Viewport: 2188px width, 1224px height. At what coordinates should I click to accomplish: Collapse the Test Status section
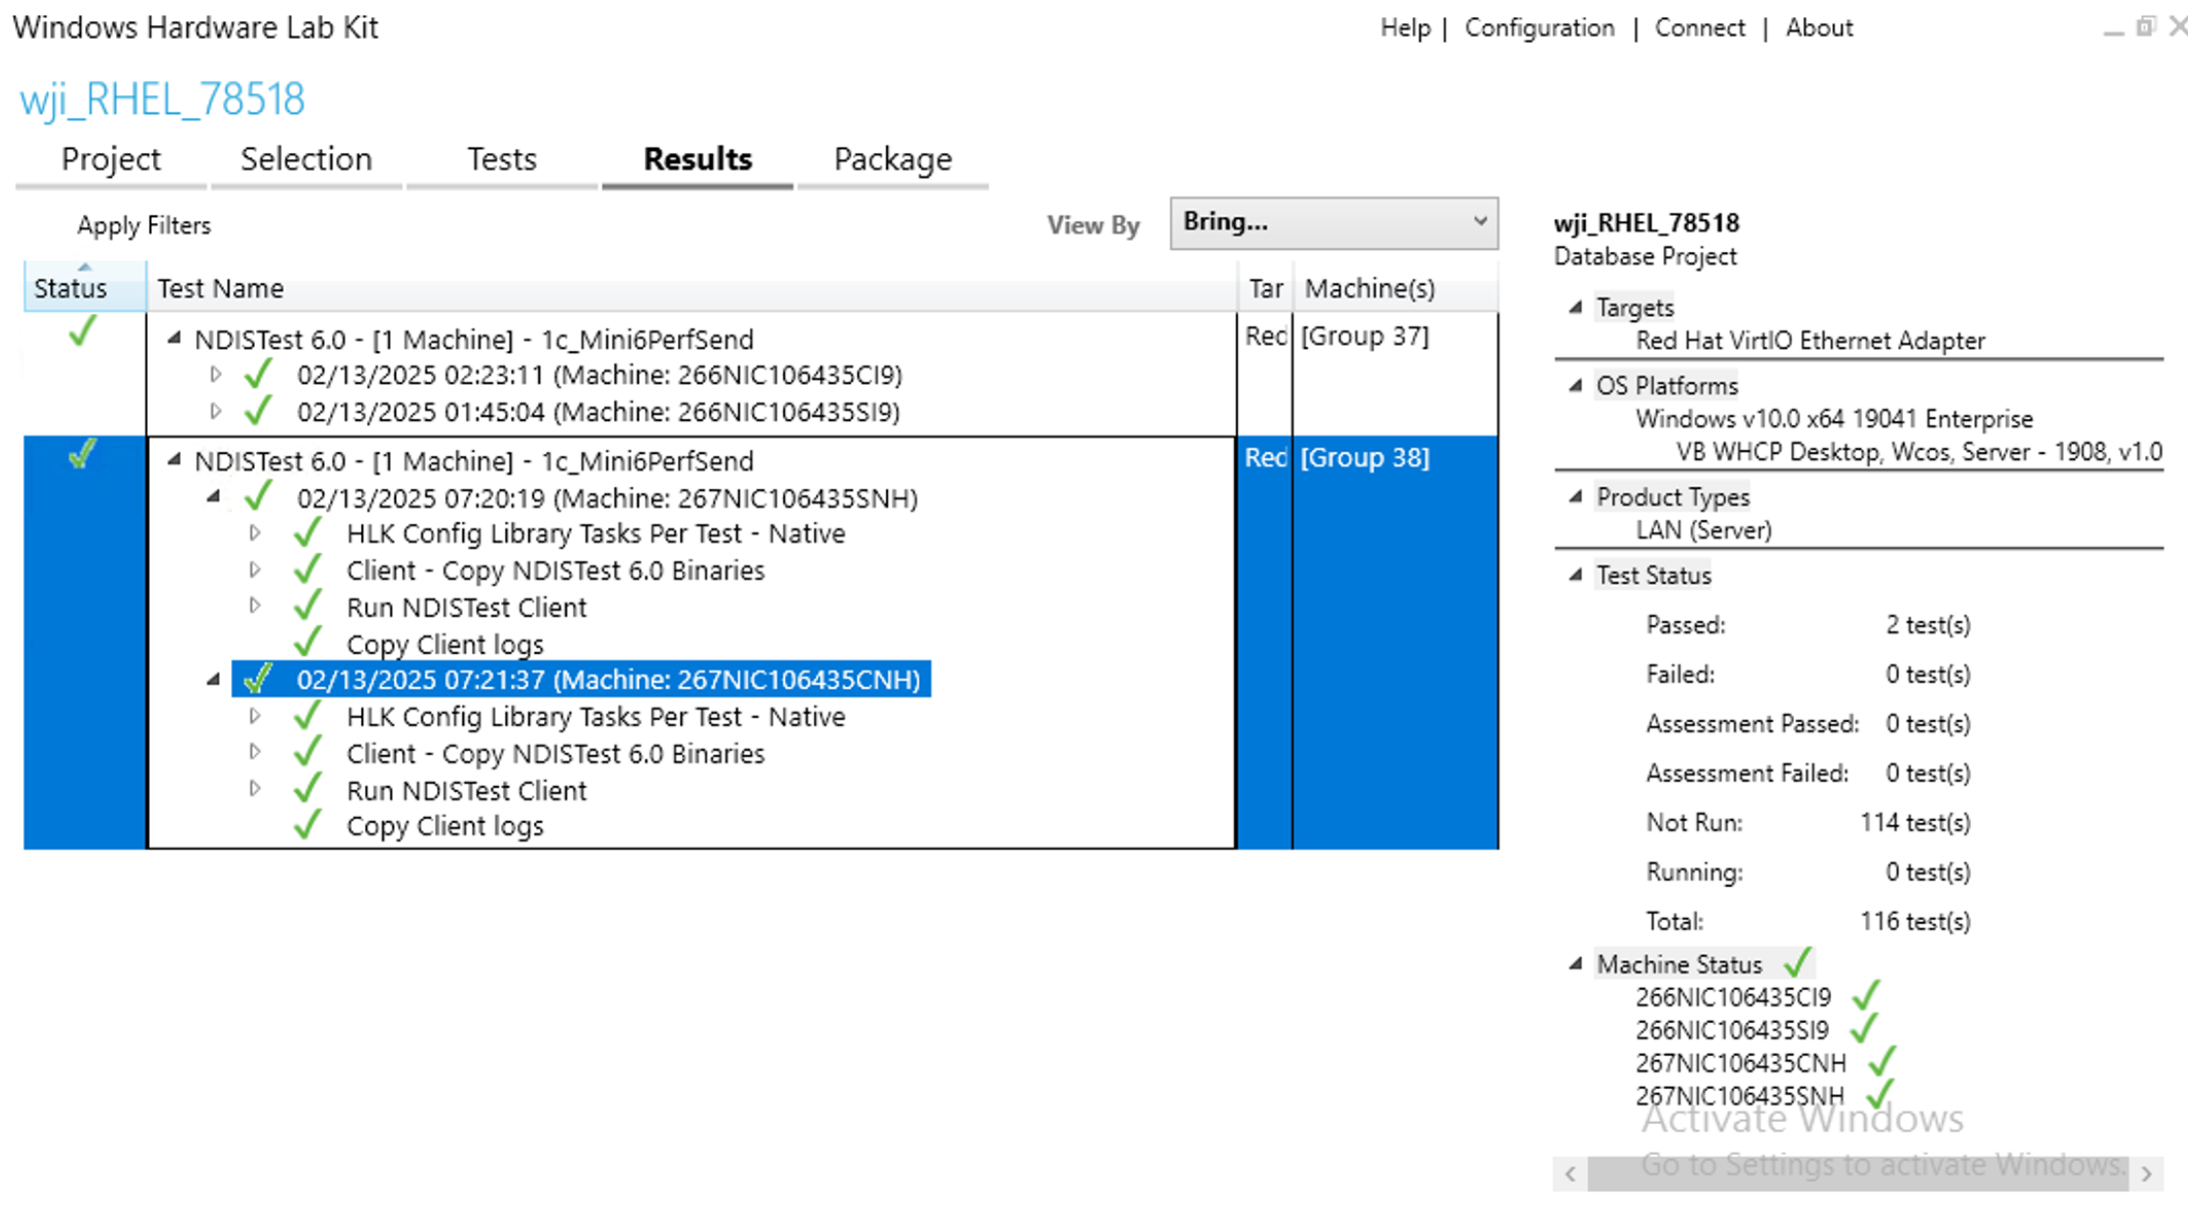pyautogui.click(x=1576, y=575)
